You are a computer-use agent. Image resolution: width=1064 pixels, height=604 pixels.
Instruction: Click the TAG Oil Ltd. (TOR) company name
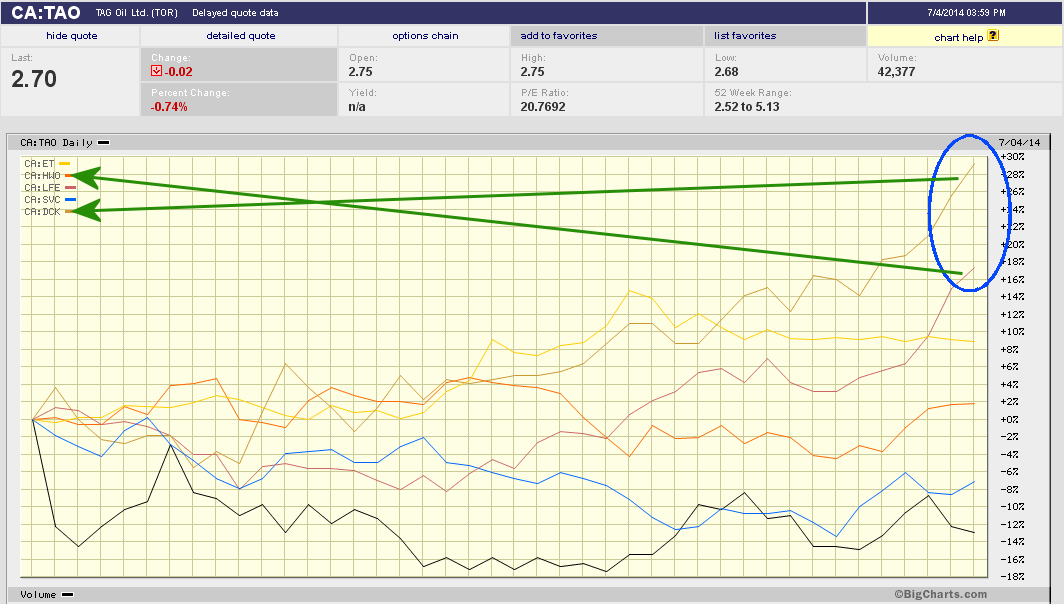[x=136, y=13]
